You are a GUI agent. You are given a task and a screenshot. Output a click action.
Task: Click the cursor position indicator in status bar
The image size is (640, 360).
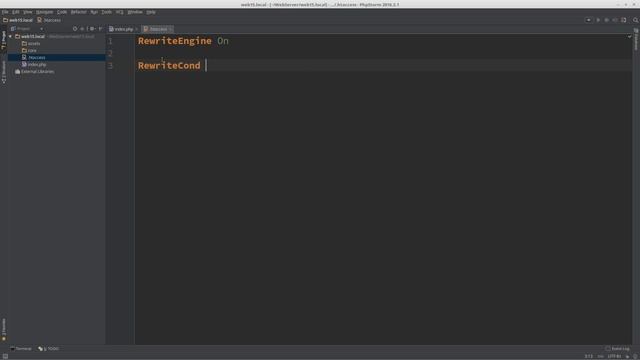tap(589, 356)
